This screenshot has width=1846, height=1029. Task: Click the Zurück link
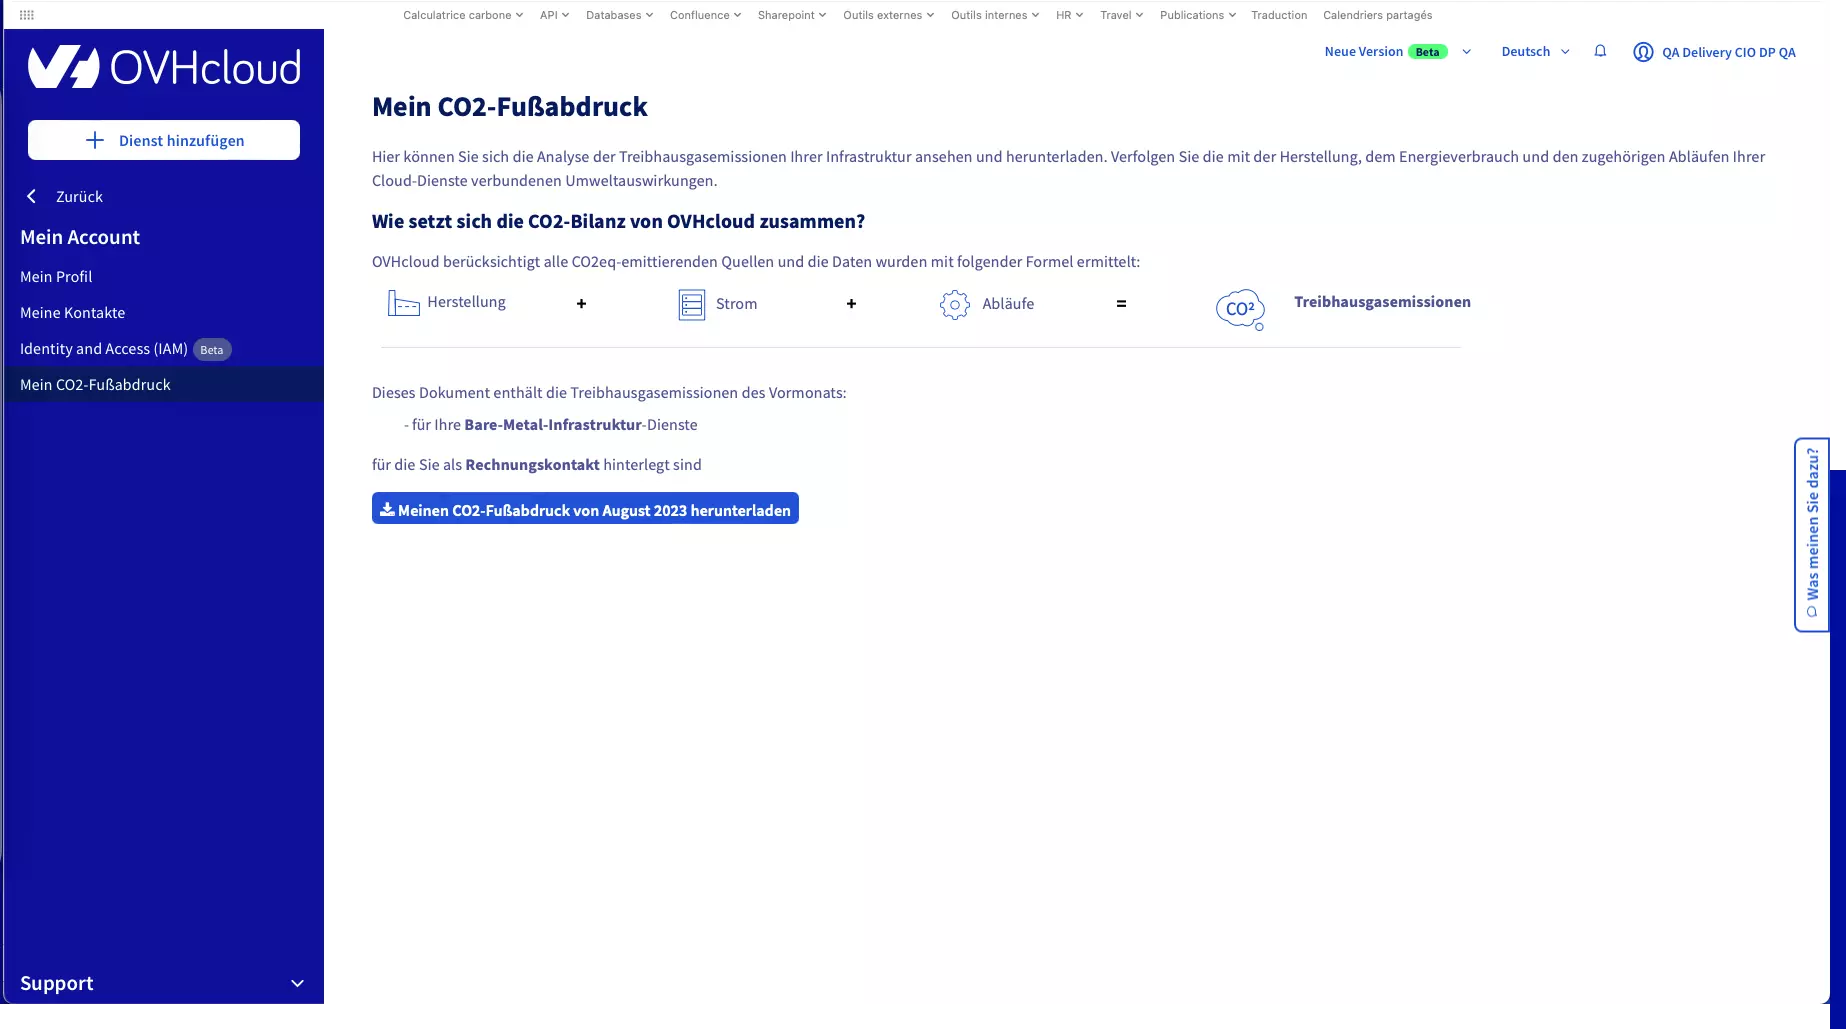pyautogui.click(x=79, y=196)
